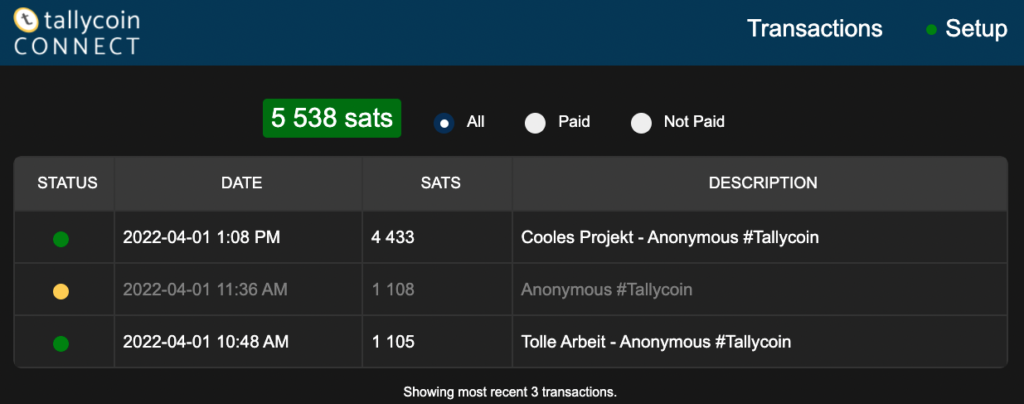Click the 4 433 sats amount cell
Viewport: 1024px width, 404px height.
[438, 238]
